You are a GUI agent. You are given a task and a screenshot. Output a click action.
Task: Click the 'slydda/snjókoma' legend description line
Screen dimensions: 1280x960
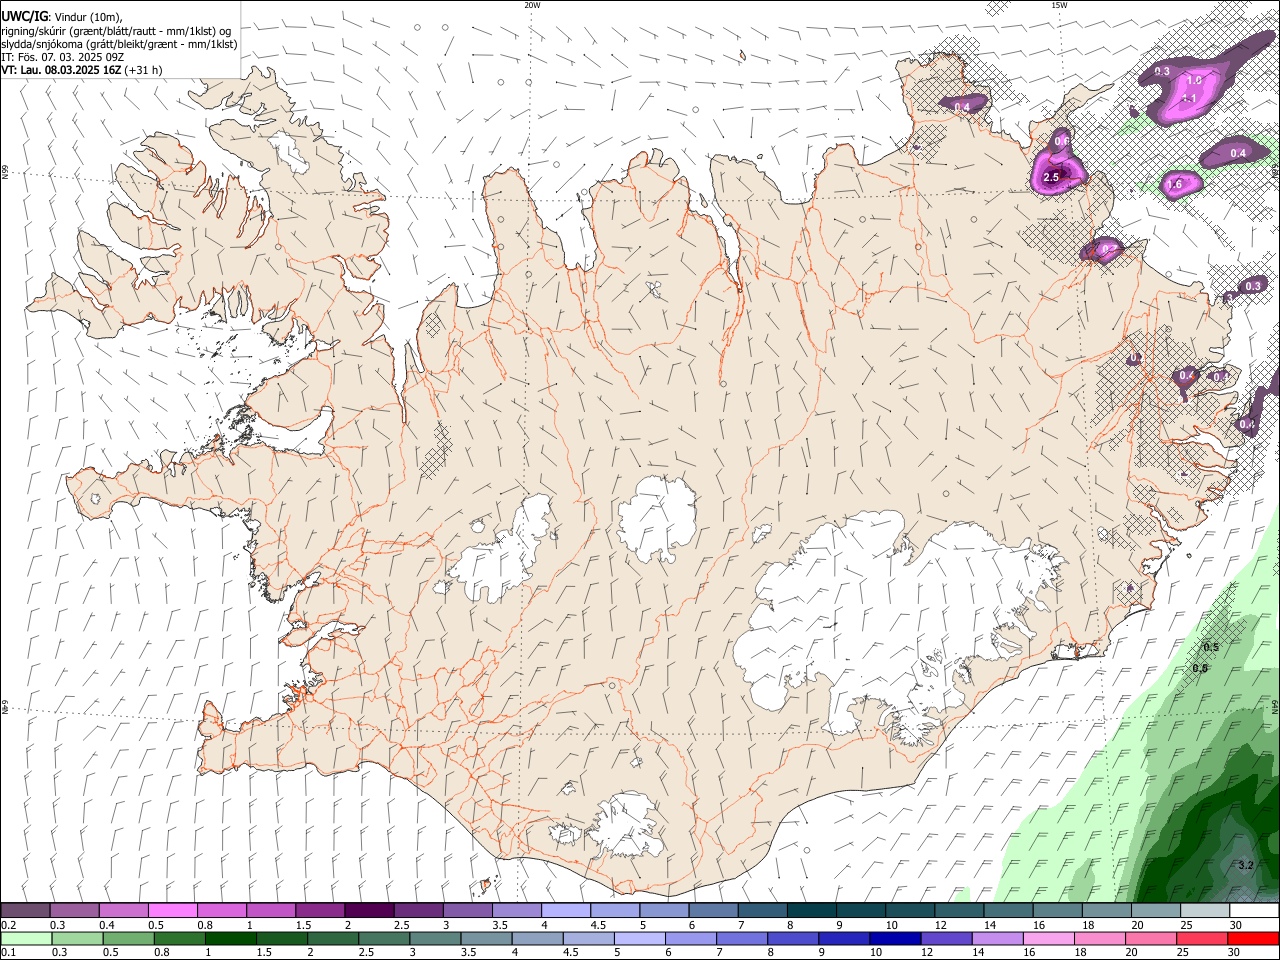point(119,44)
